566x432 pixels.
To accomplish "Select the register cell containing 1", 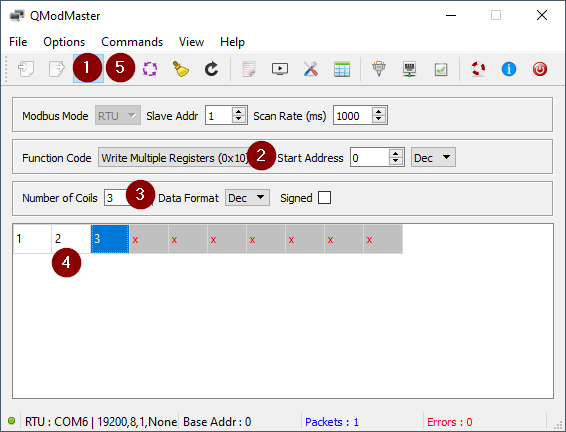I will pyautogui.click(x=32, y=239).
